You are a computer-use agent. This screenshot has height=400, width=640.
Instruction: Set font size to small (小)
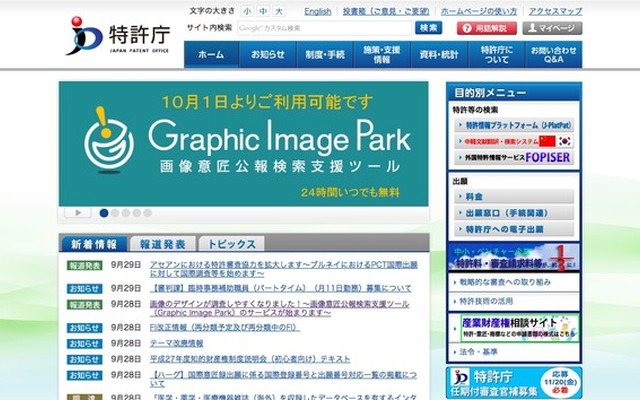(x=247, y=11)
